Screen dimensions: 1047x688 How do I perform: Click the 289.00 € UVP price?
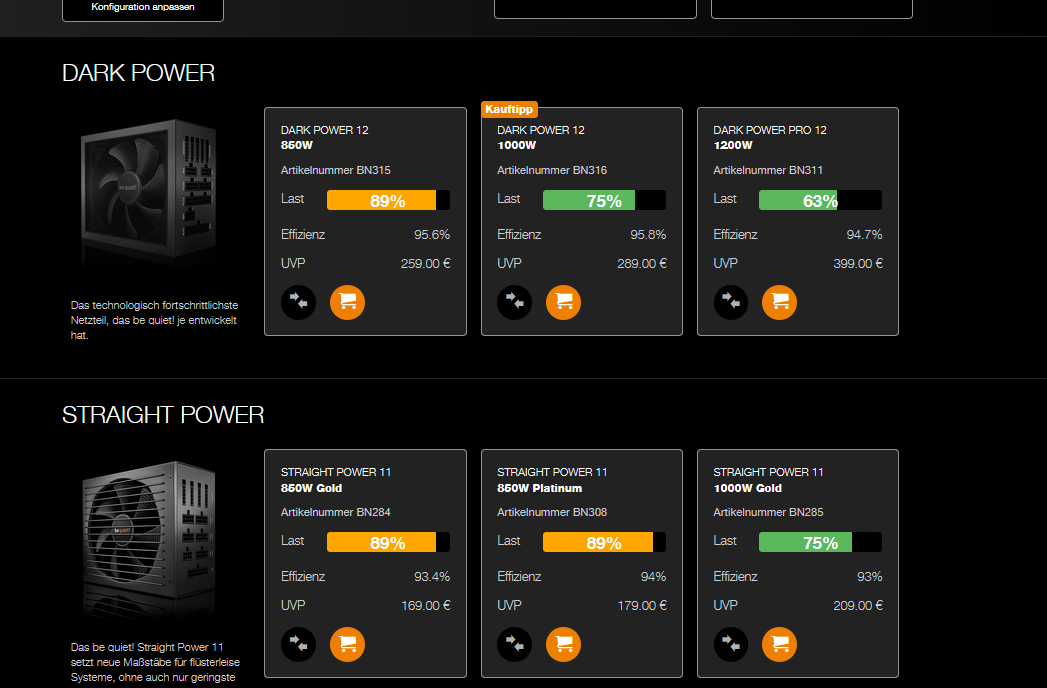point(642,264)
